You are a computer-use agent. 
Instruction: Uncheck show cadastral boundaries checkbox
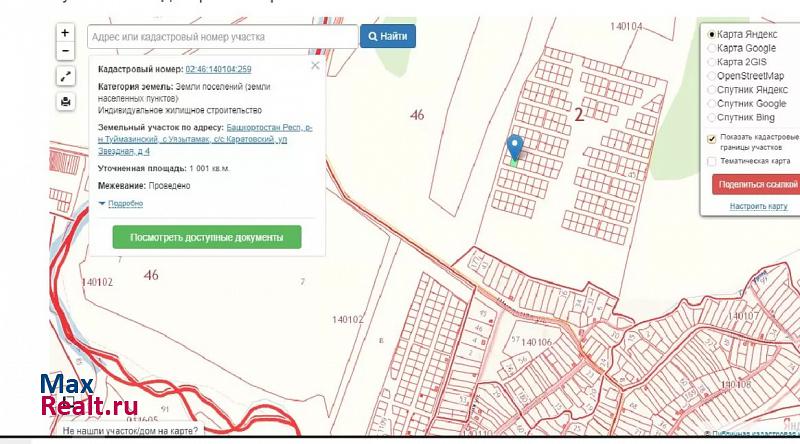tap(712, 140)
